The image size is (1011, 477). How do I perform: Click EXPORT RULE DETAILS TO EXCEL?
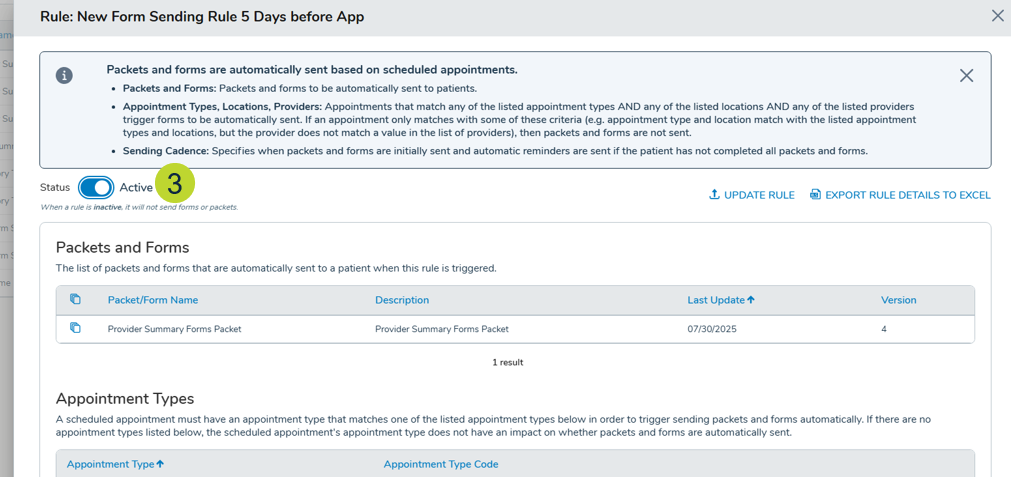pos(907,195)
